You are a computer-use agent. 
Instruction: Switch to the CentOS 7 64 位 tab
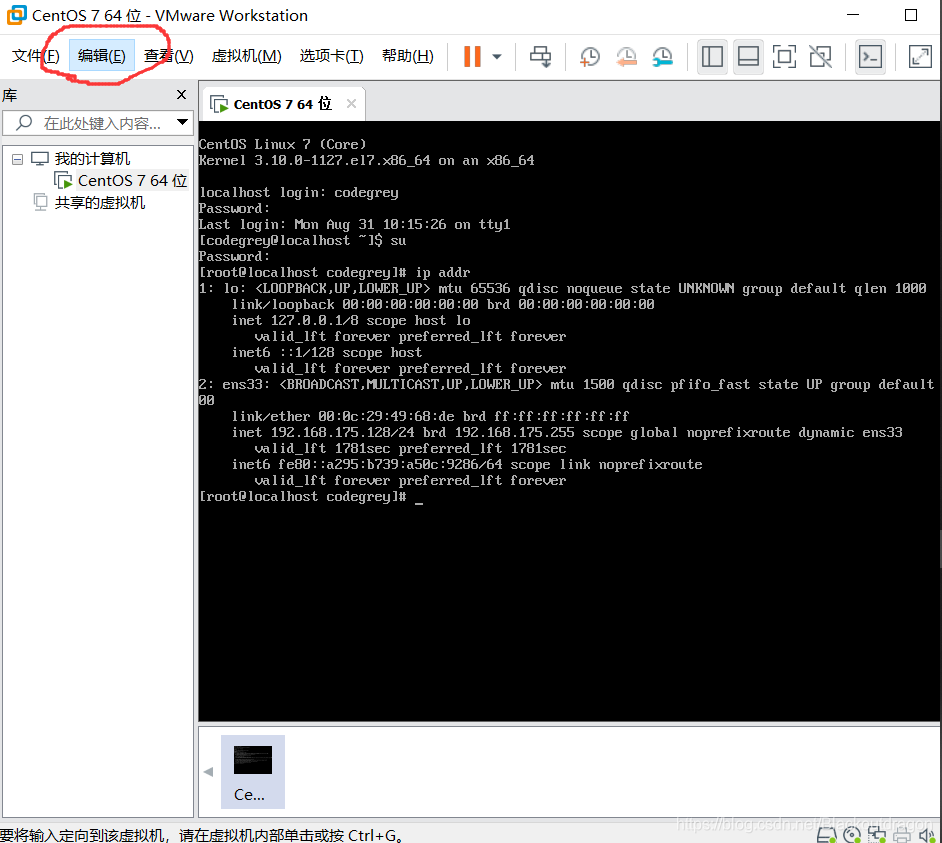[x=282, y=104]
